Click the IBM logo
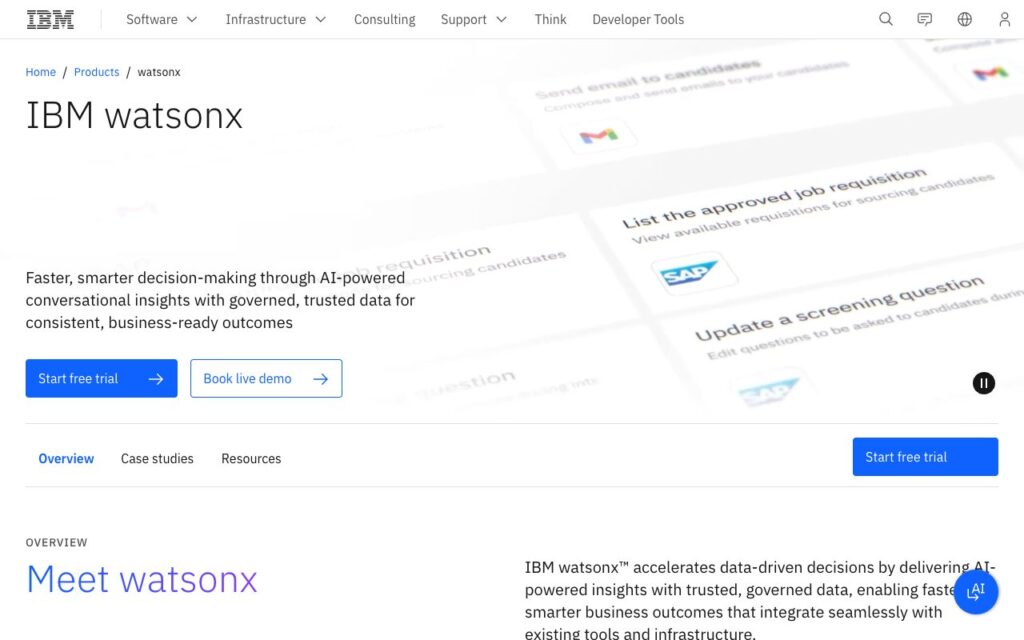The height and width of the screenshot is (640, 1024). pos(50,20)
